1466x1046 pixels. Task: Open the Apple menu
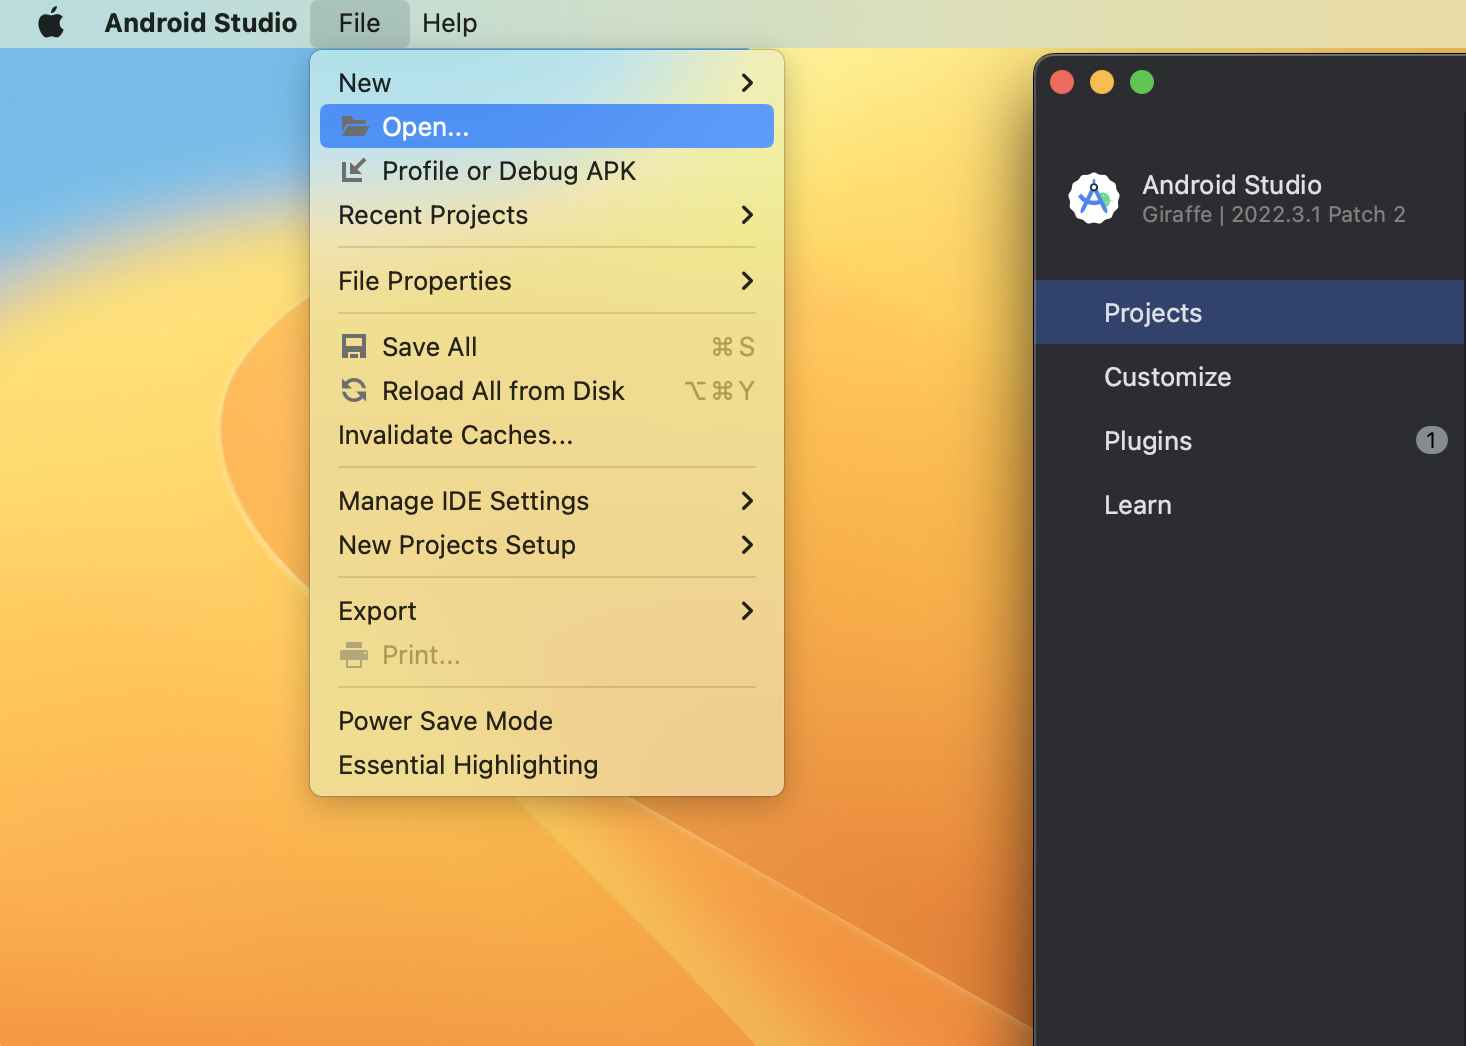51,23
